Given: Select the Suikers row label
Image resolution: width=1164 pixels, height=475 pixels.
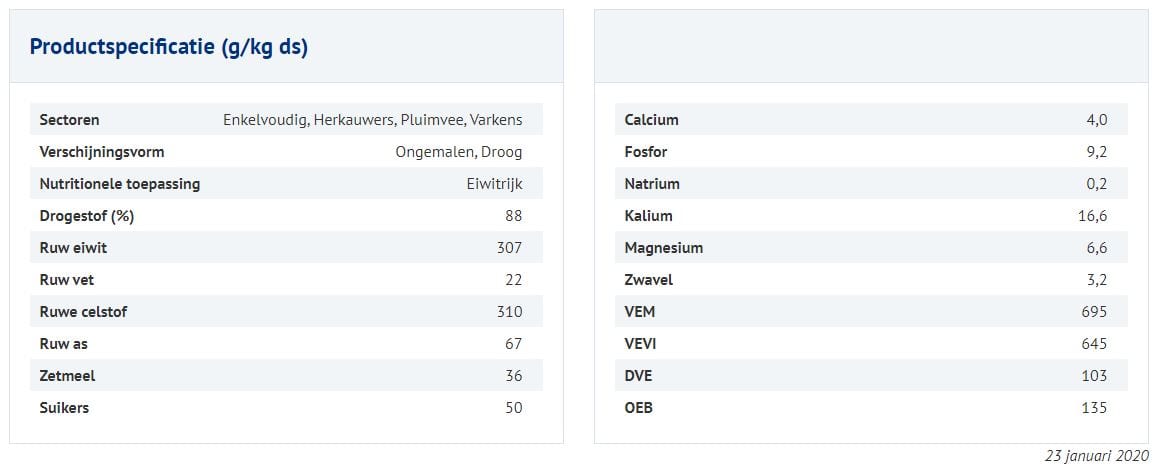Looking at the screenshot, I should tap(65, 408).
